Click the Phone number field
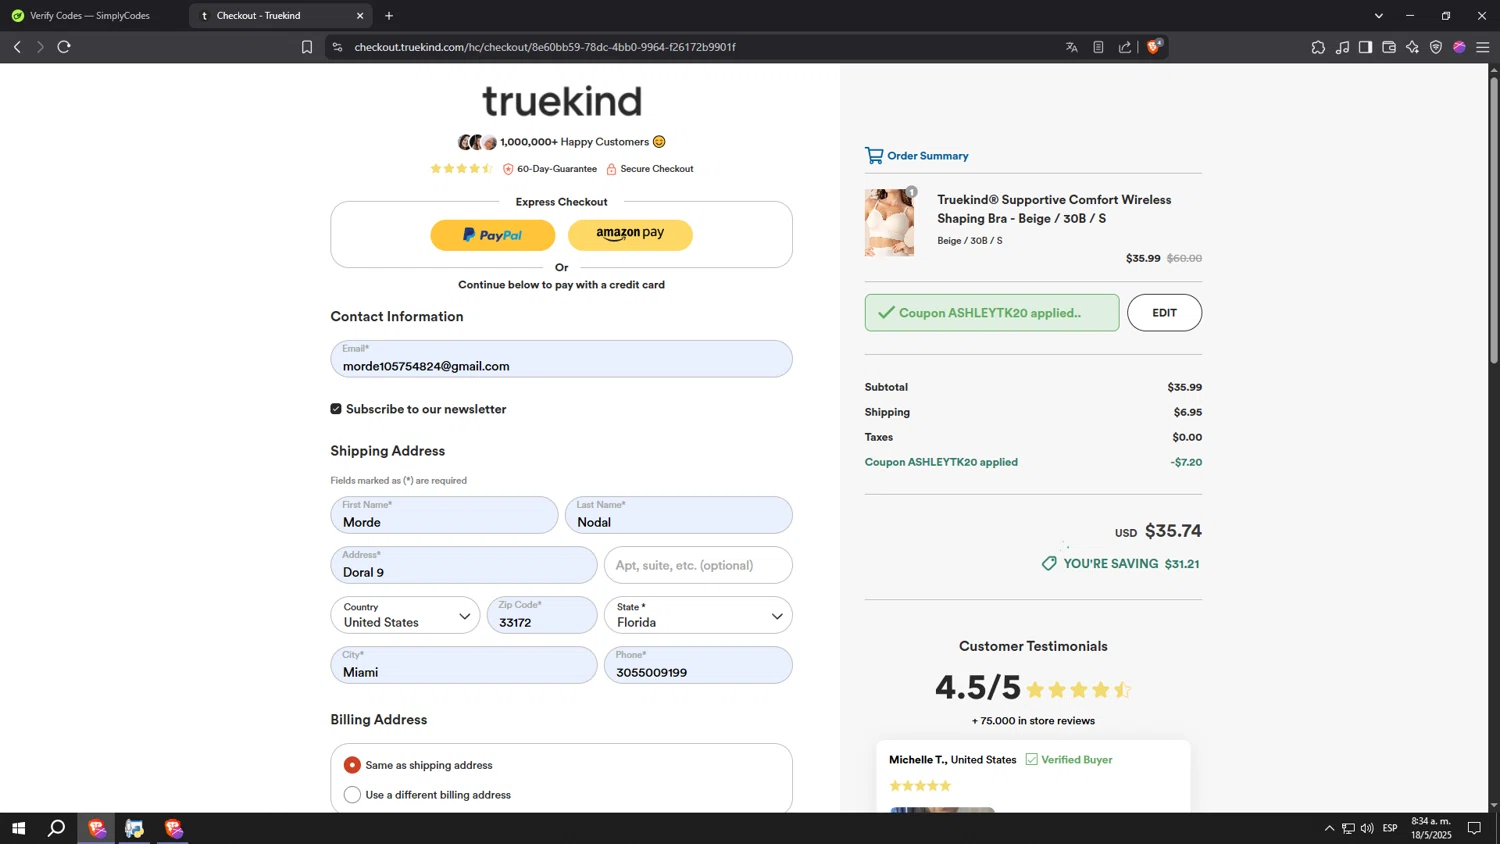The width and height of the screenshot is (1500, 844). tap(698, 665)
